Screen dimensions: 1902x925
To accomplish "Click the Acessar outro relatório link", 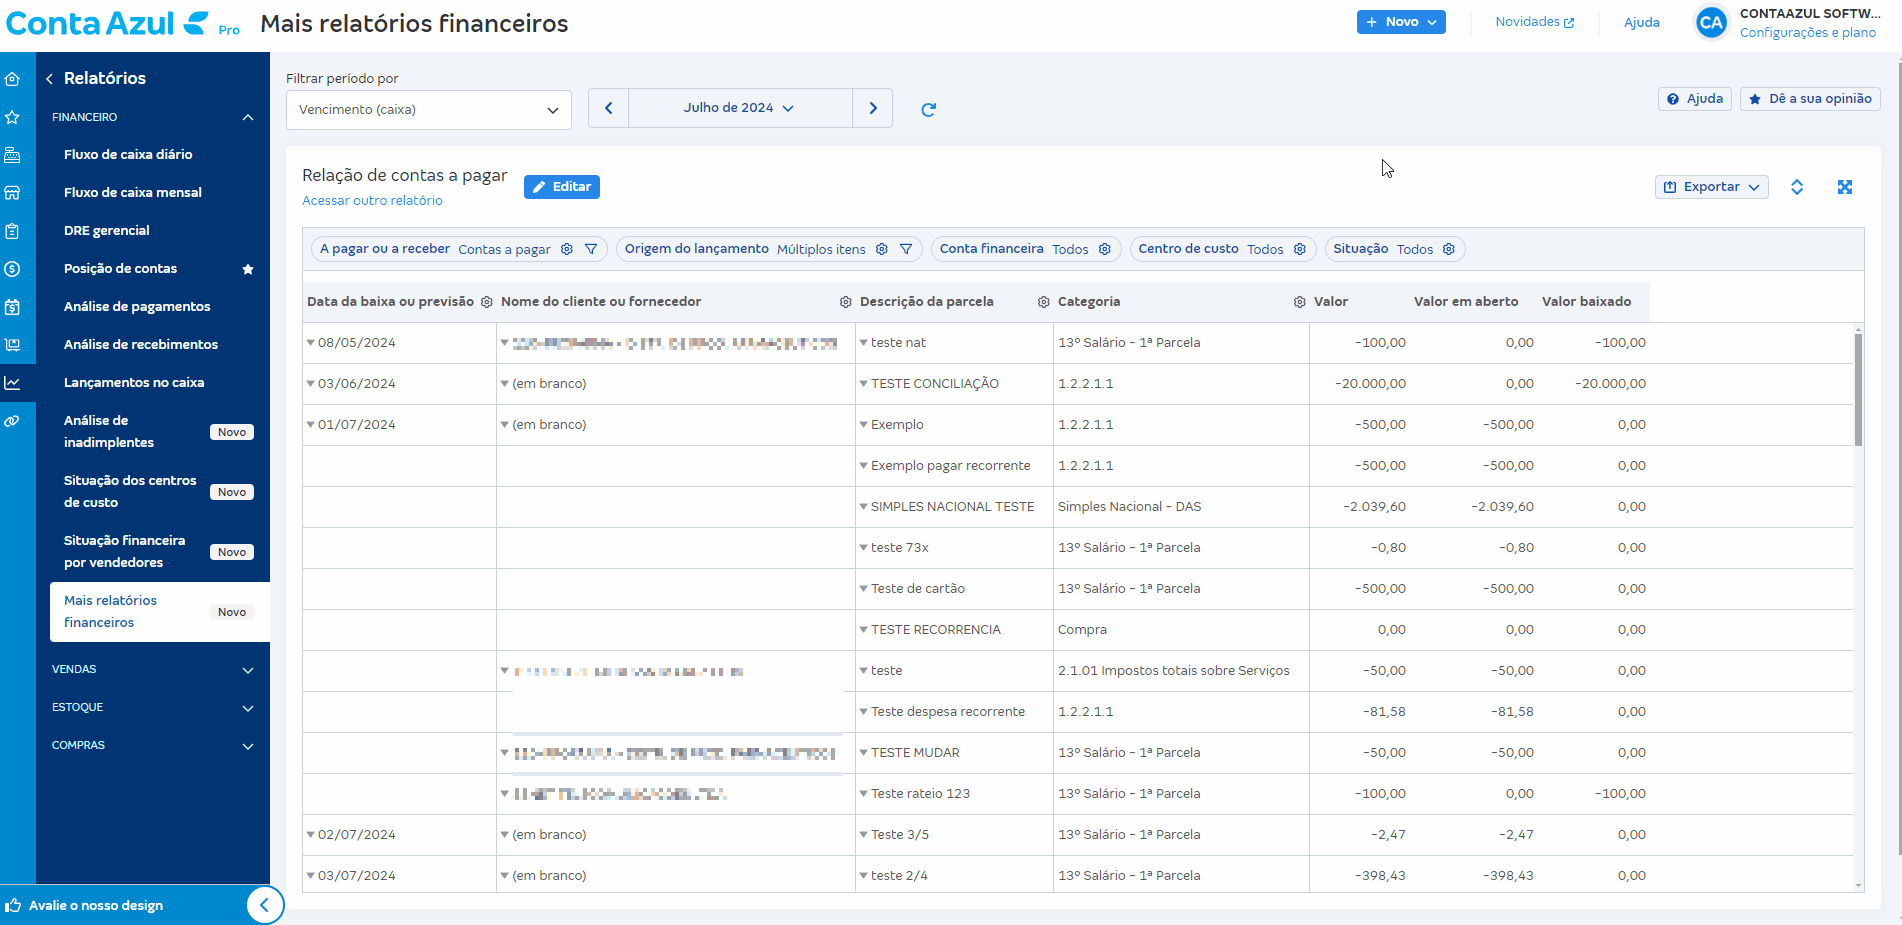I will point(372,201).
